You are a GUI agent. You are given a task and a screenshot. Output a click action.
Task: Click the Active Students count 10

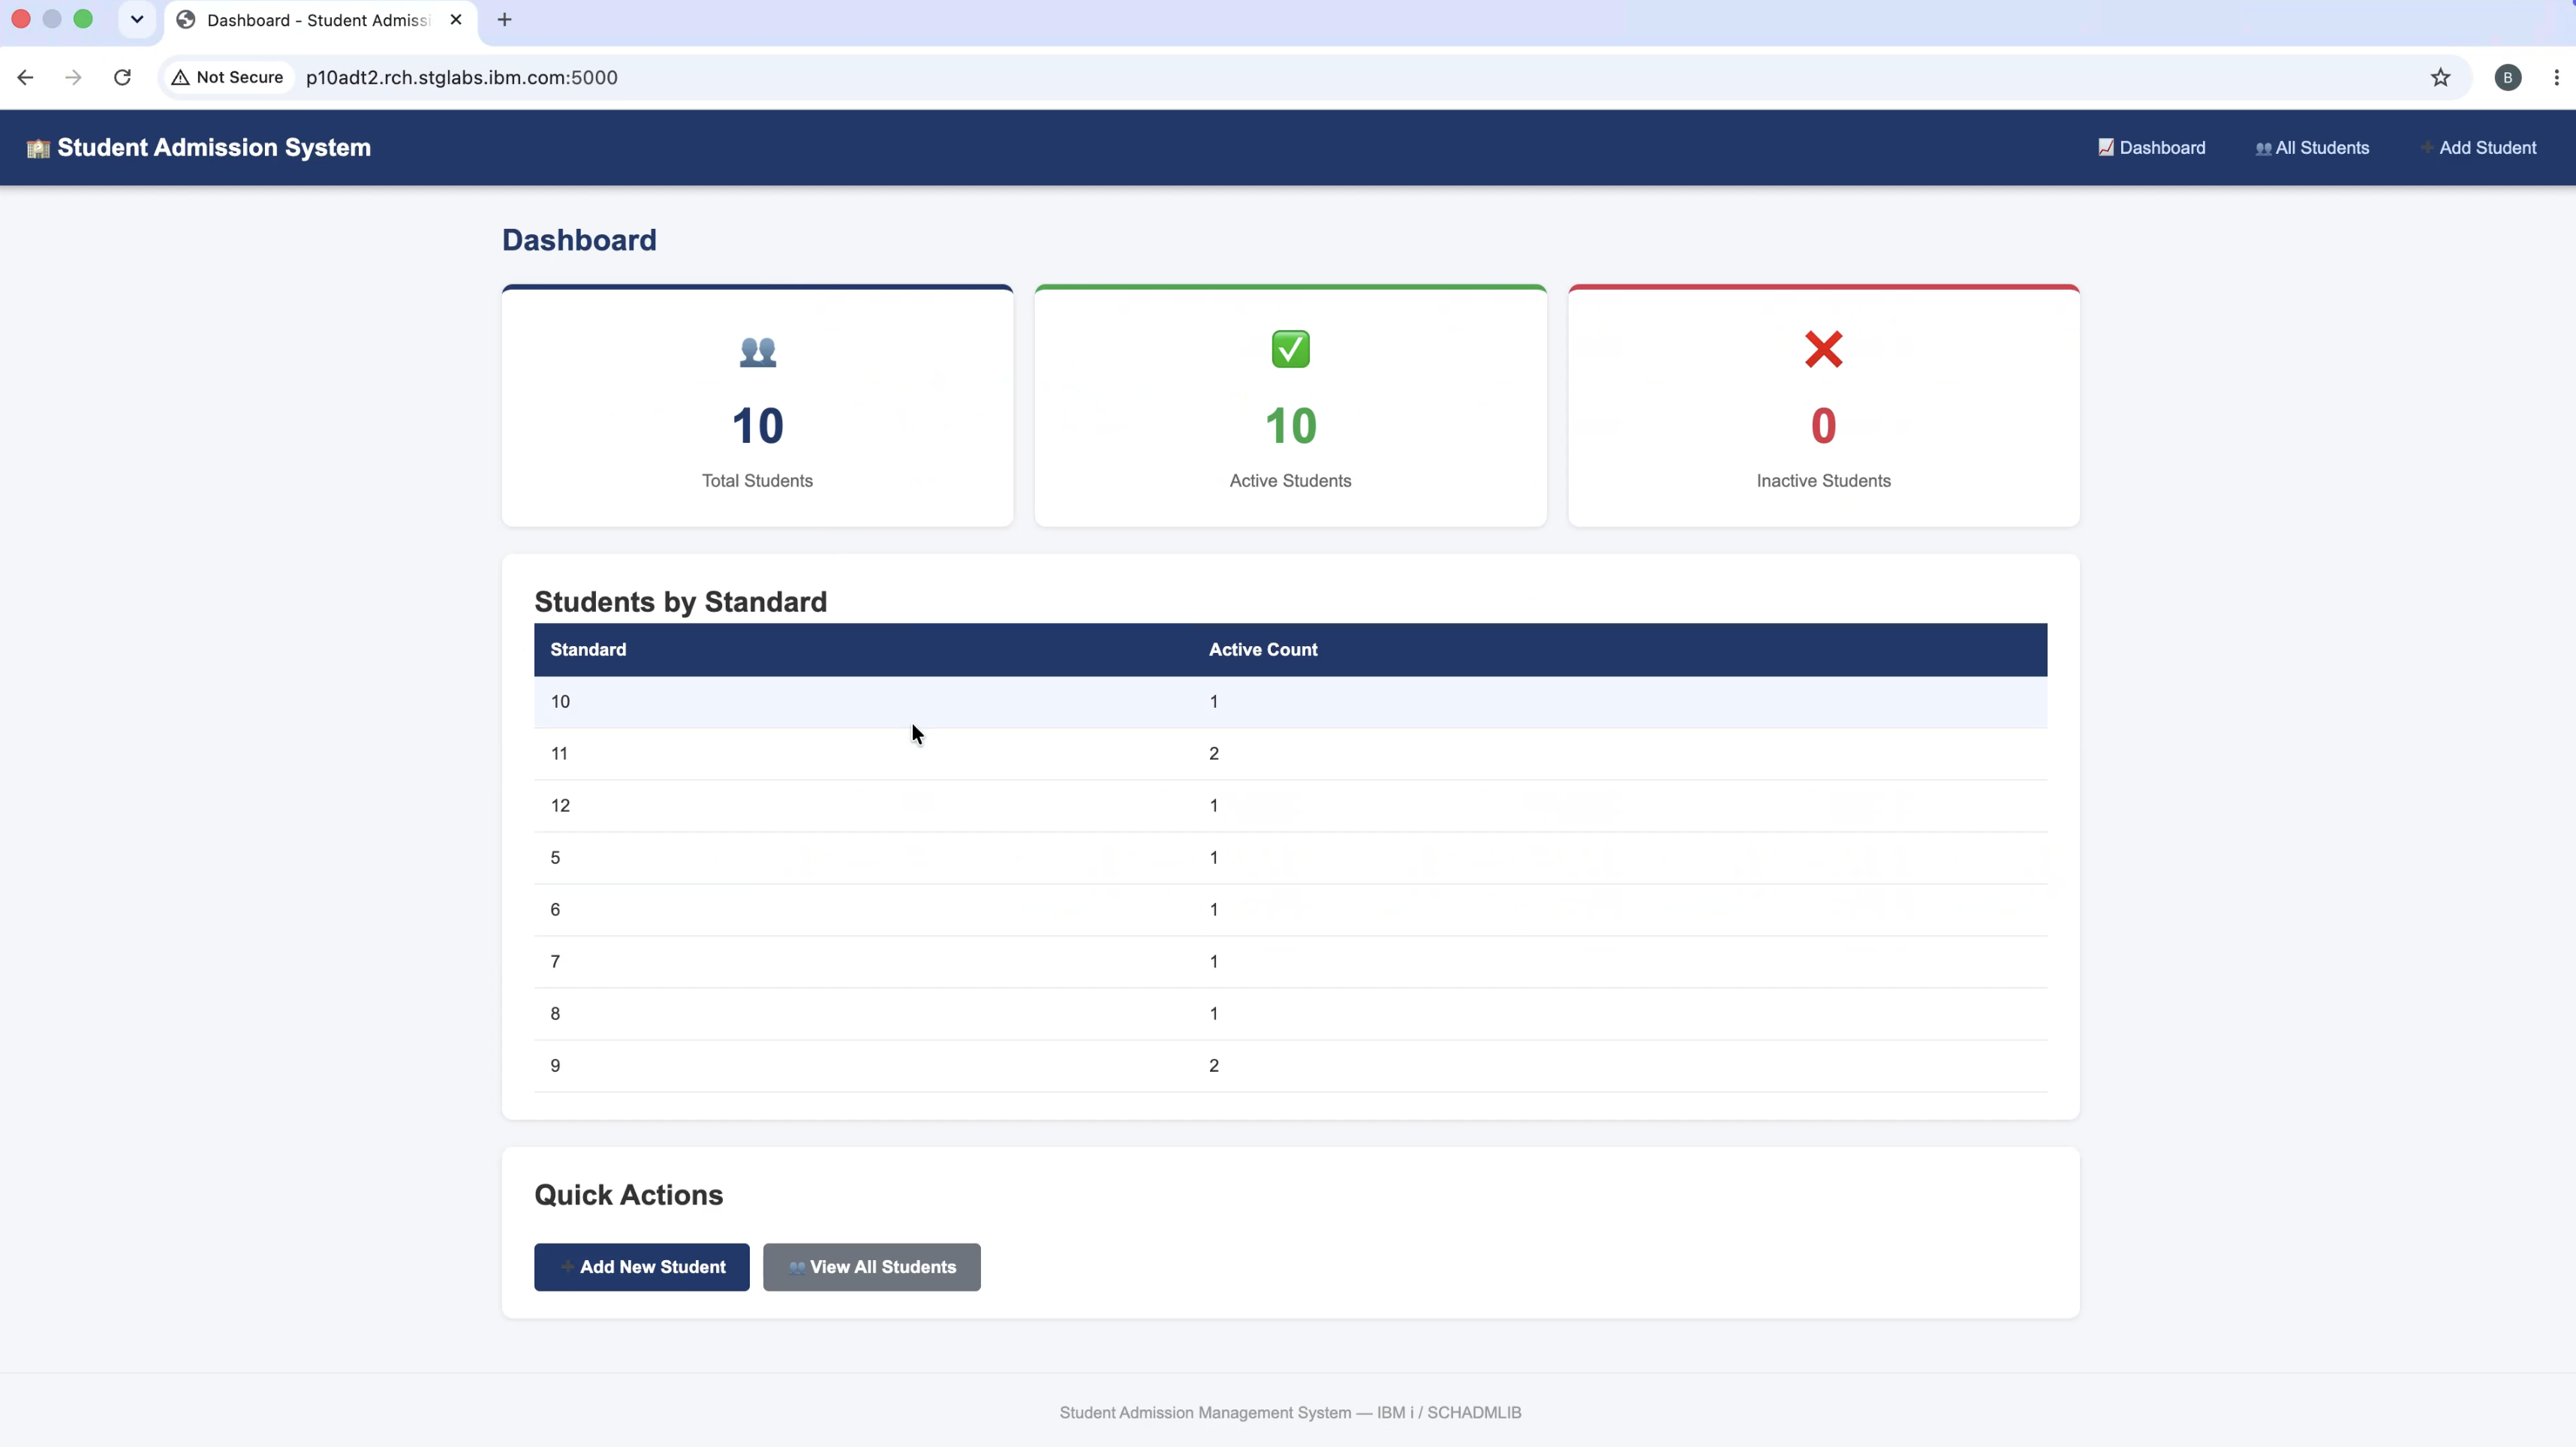click(1290, 426)
